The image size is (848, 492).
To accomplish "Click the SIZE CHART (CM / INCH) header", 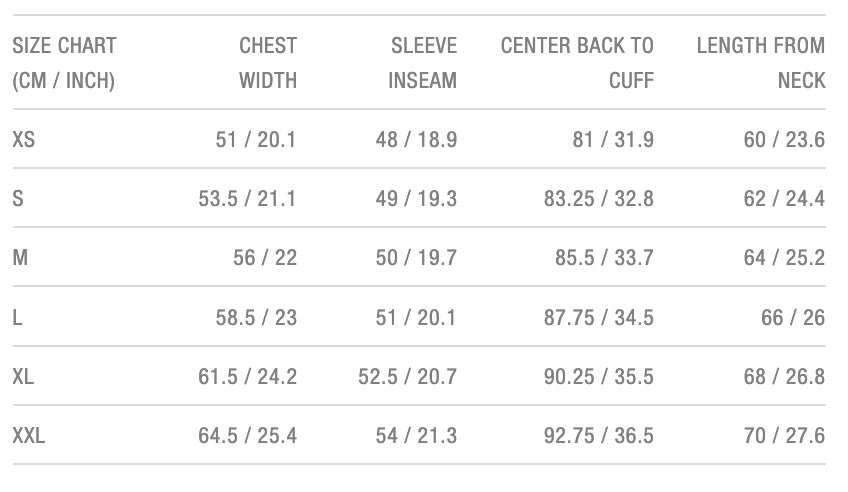I will [x=64, y=62].
